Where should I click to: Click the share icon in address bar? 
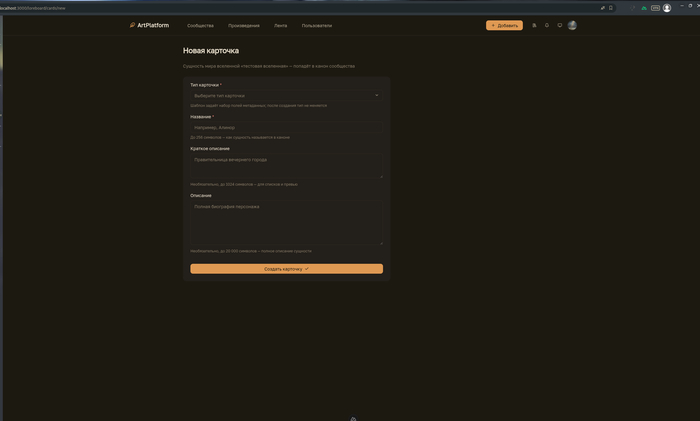[603, 8]
